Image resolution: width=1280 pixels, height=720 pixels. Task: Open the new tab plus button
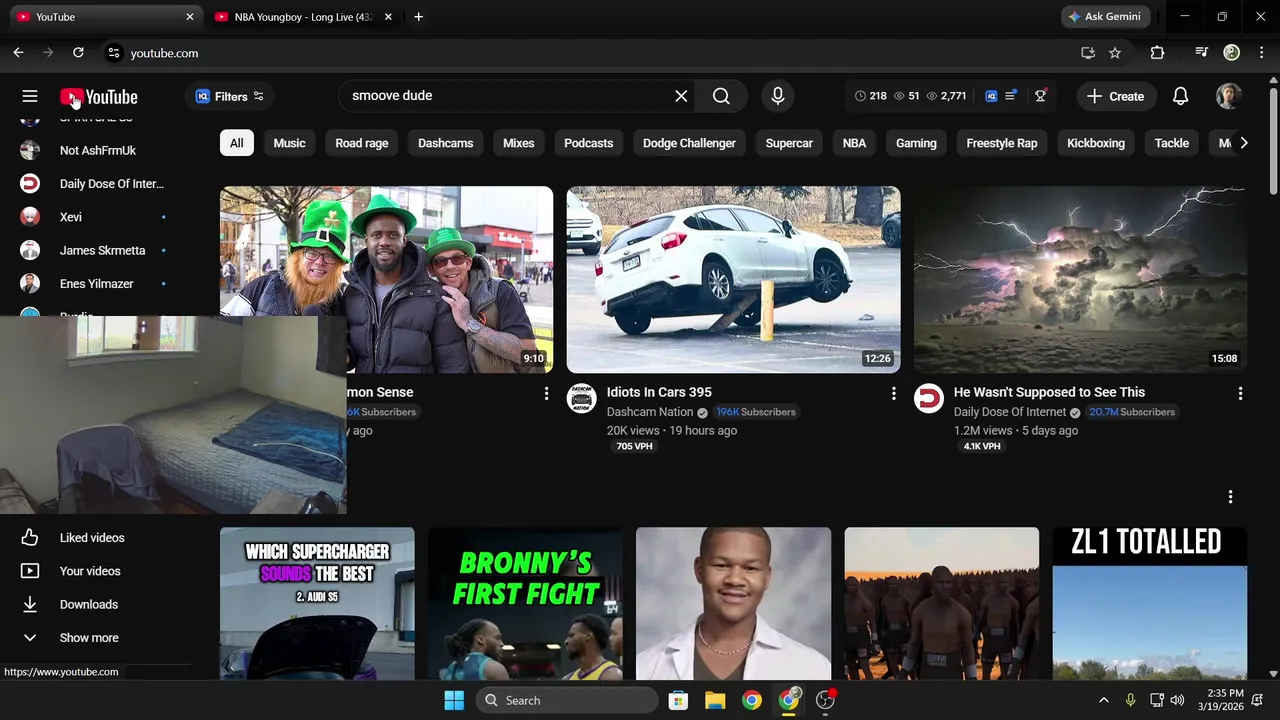pyautogui.click(x=418, y=17)
